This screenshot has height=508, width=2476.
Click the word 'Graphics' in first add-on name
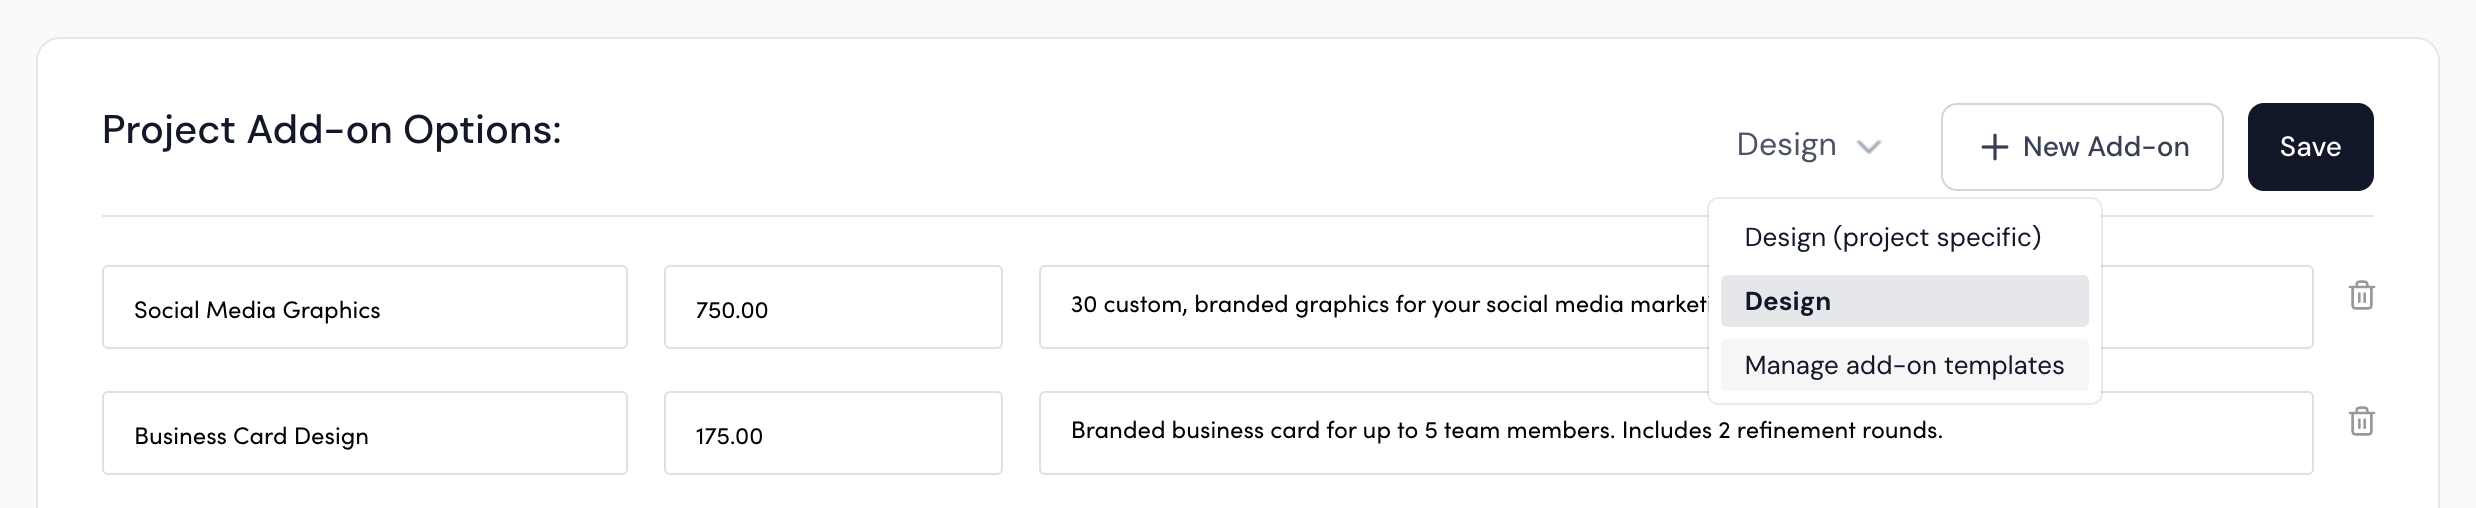coord(331,310)
